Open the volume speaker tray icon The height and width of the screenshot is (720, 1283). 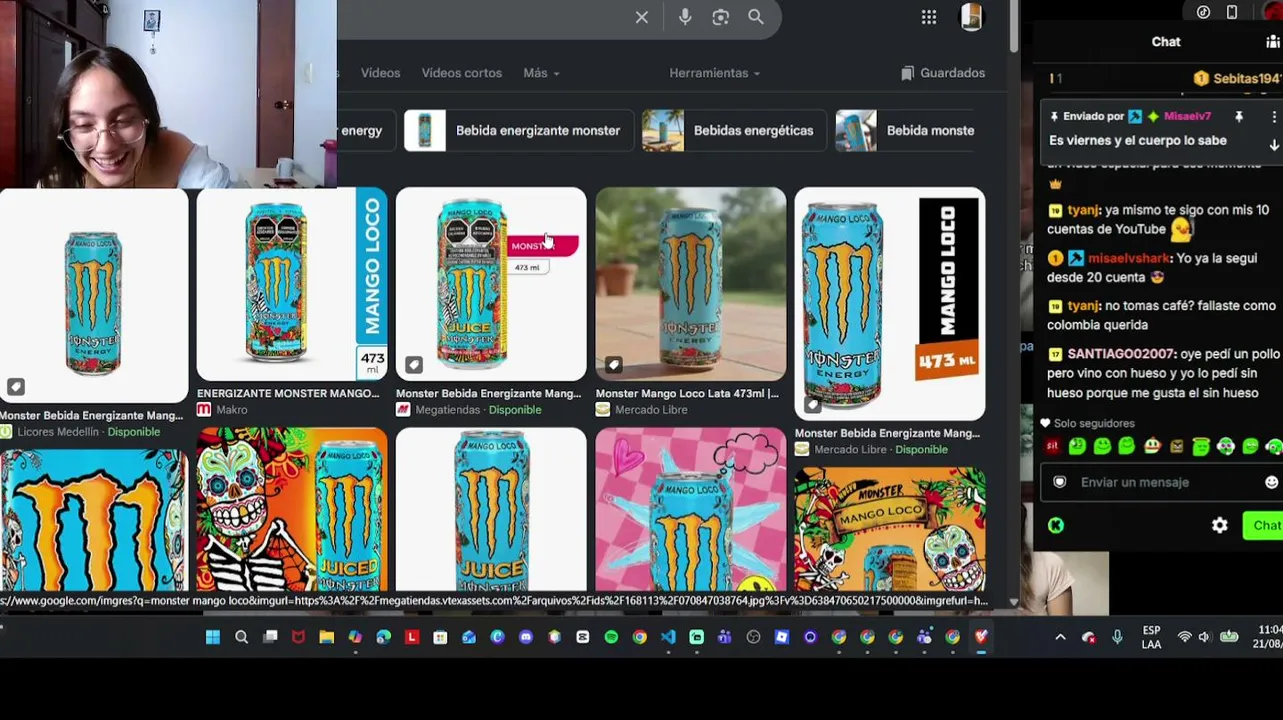click(1204, 637)
